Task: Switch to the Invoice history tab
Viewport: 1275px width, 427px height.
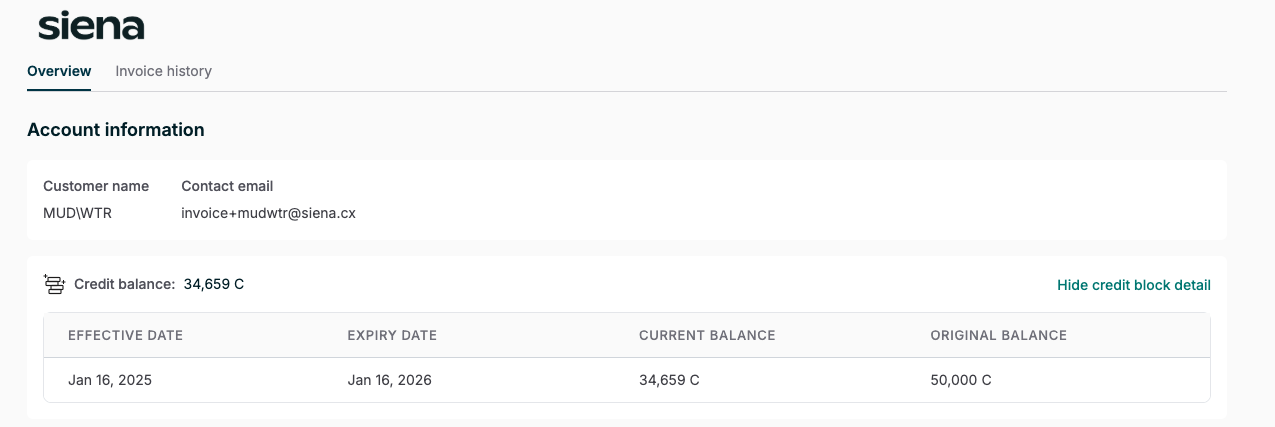Action: 163,71
